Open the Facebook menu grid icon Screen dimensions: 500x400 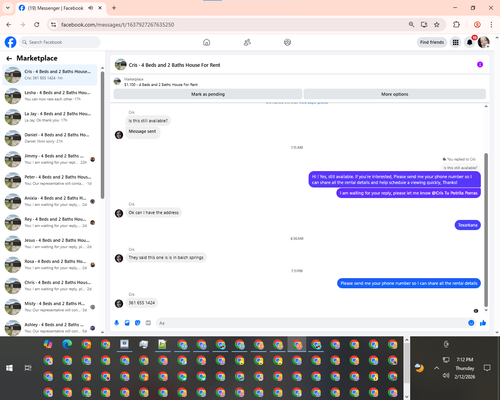click(455, 42)
